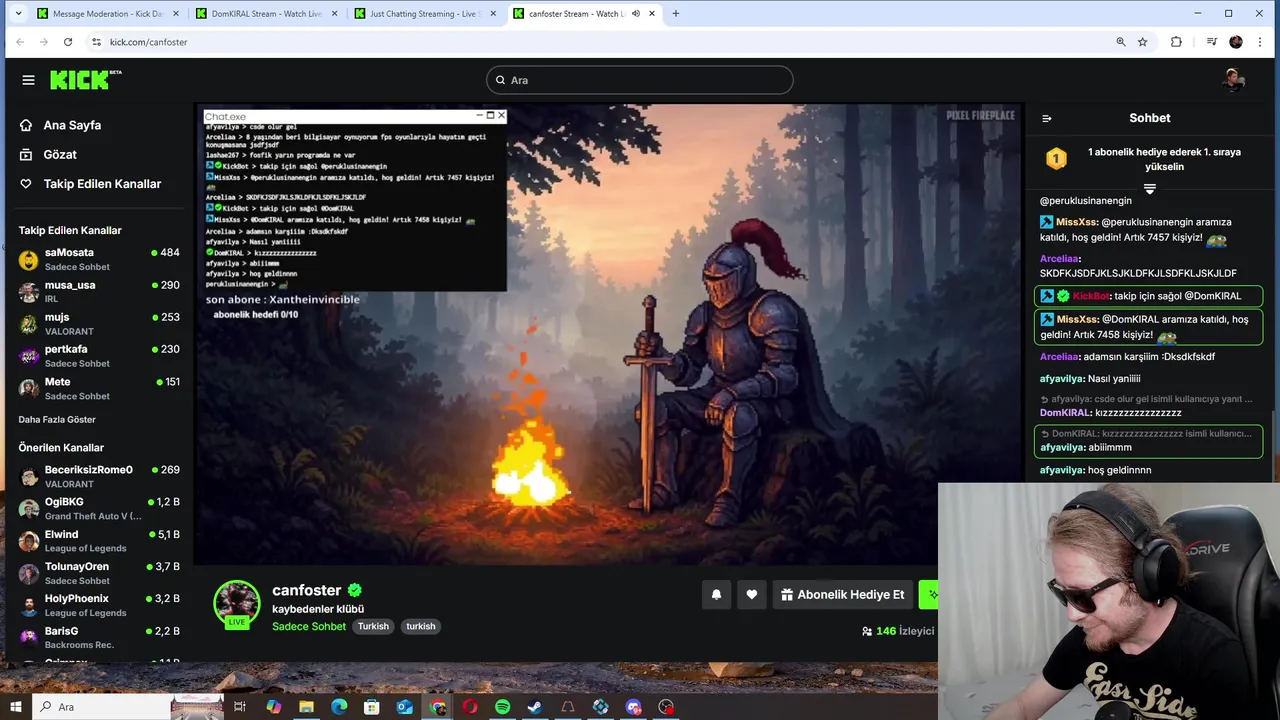Viewport: 1280px width, 720px height.
Task: Click the chat panel scrollbar
Action: pyautogui.click(x=1273, y=445)
